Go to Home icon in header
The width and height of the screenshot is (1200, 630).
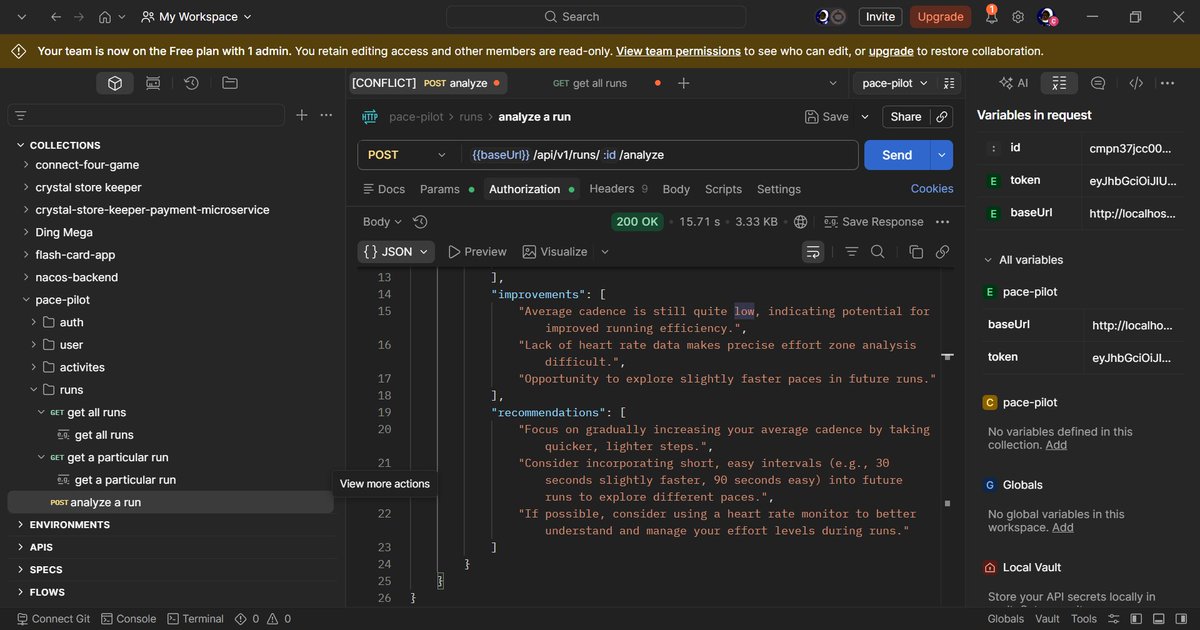pos(105,17)
